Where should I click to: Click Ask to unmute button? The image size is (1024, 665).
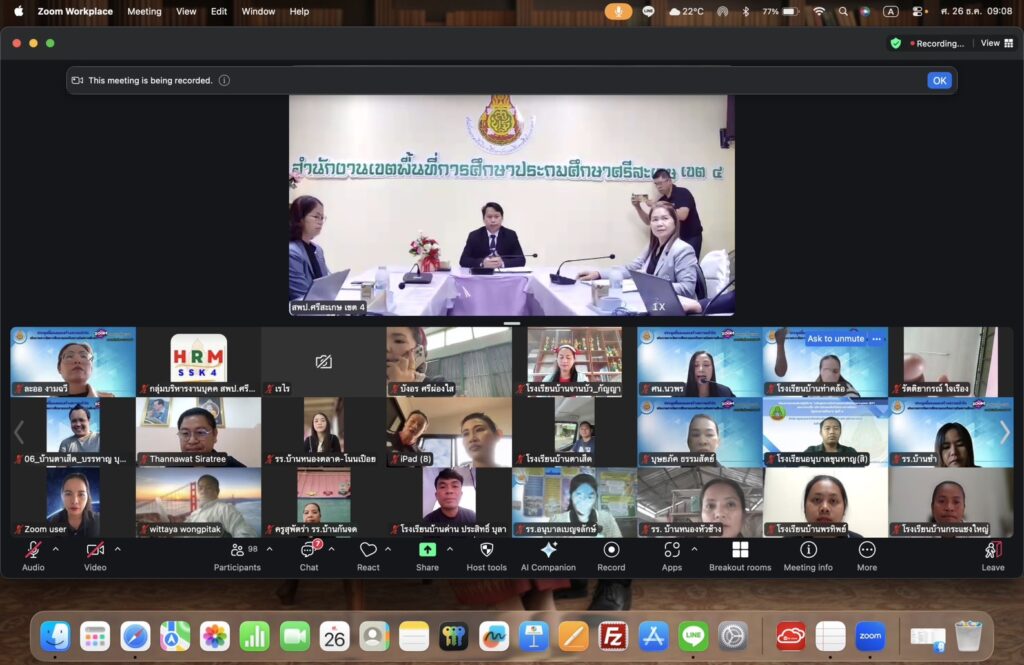(835, 339)
